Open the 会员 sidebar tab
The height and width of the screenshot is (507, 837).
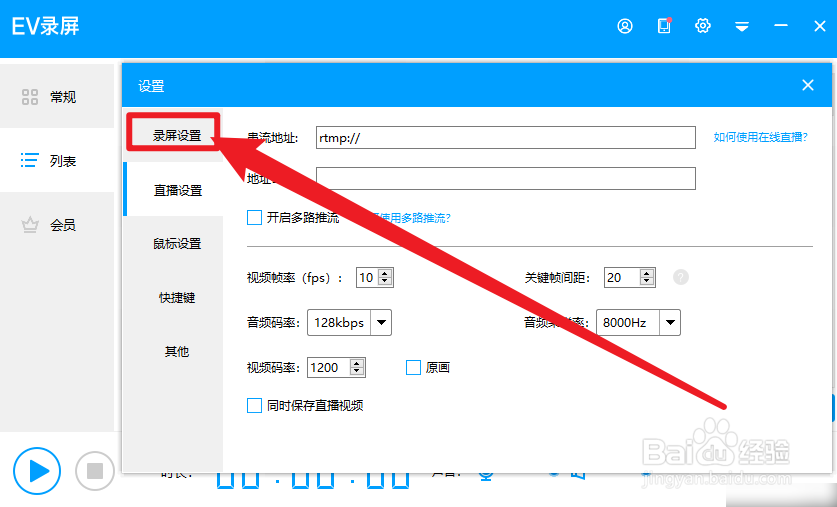[x=57, y=225]
